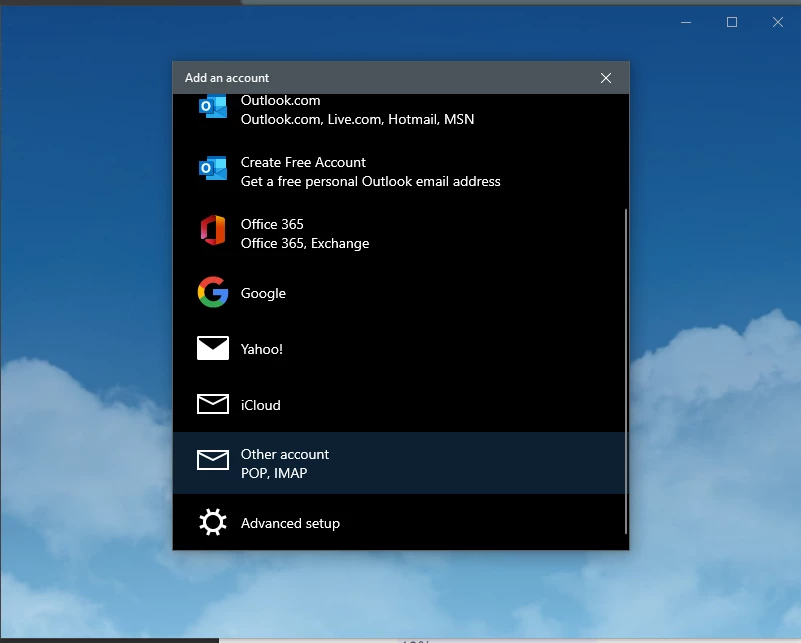Click the 'Add an account' dialog title

pyautogui.click(x=226, y=78)
